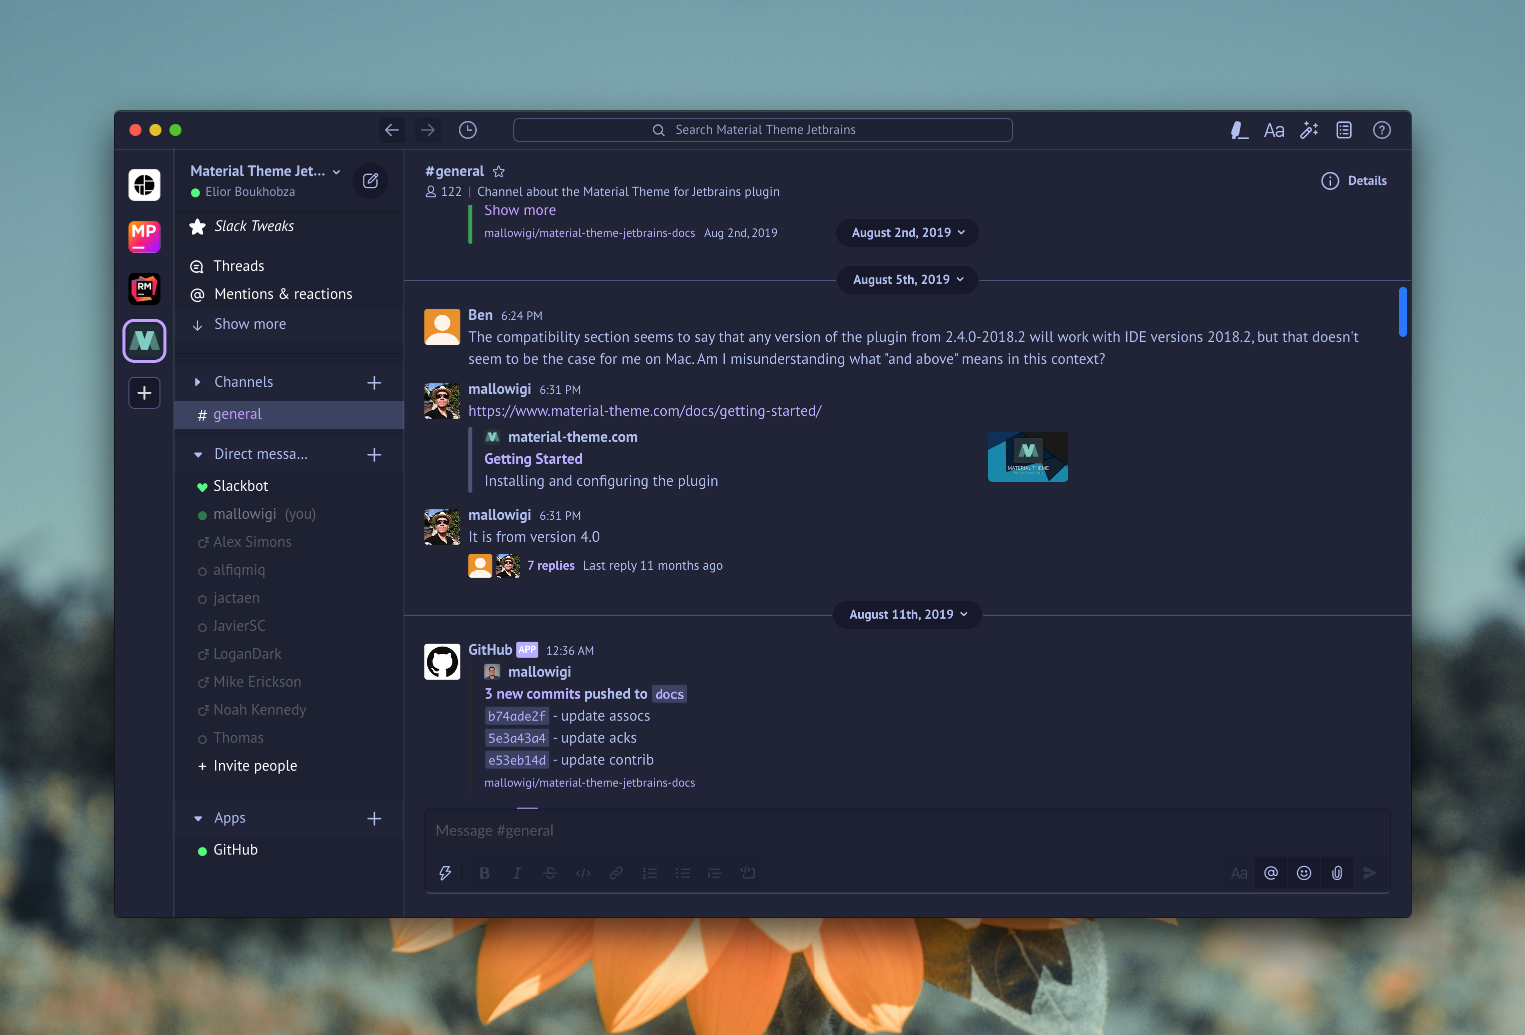Open the August 2nd, 2019 date dropdown
Viewport: 1525px width, 1035px height.
pyautogui.click(x=908, y=233)
